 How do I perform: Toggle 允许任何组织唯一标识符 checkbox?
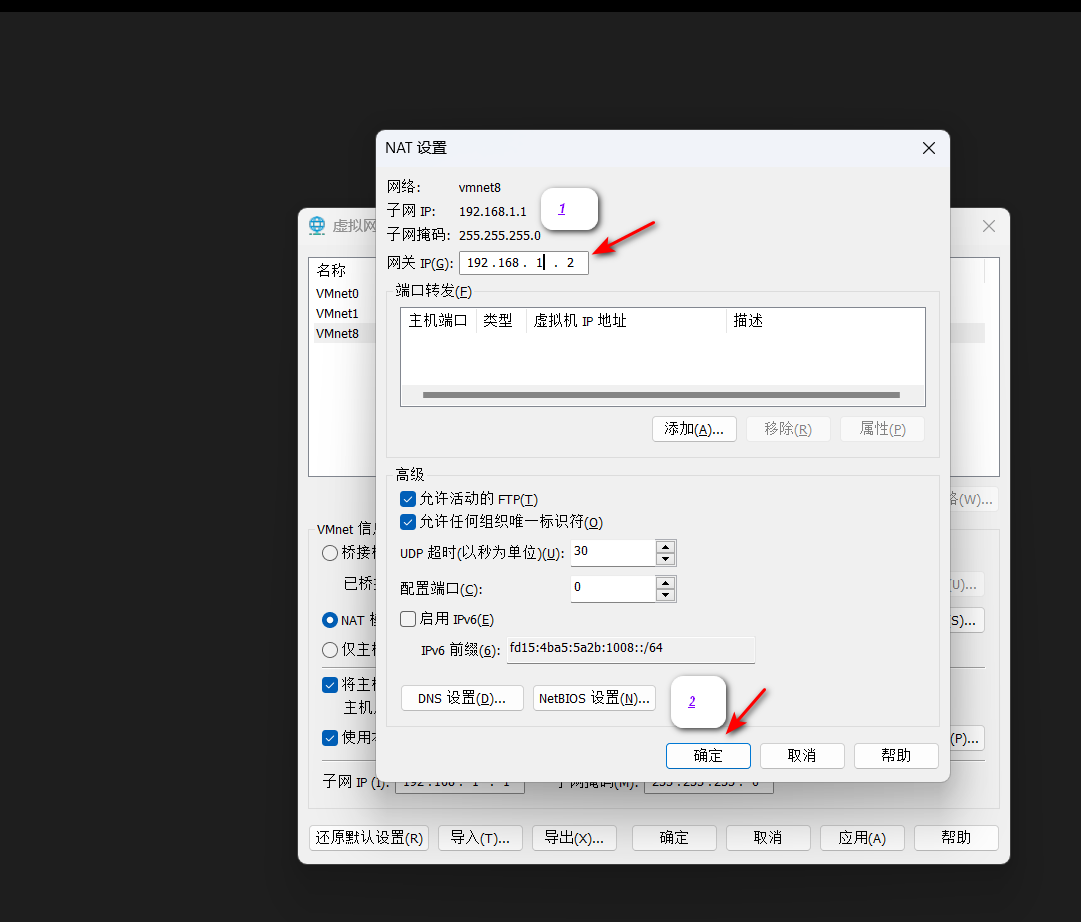408,522
